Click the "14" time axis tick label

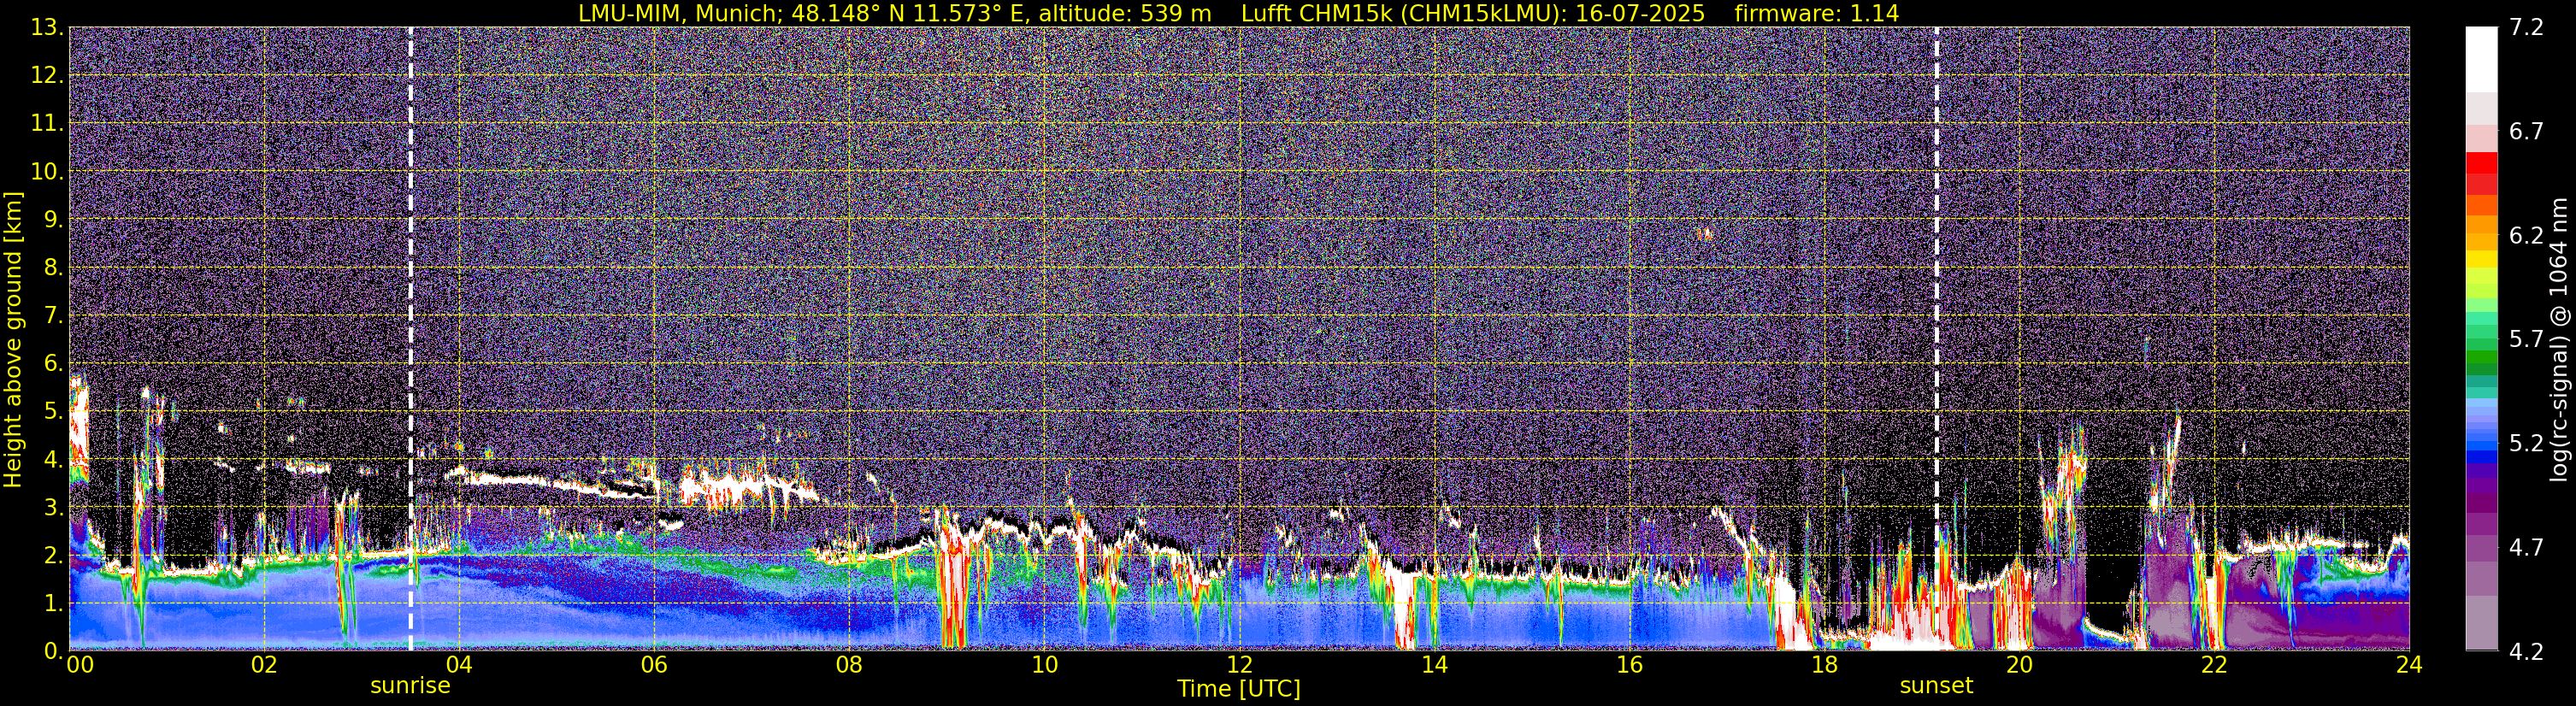1434,665
